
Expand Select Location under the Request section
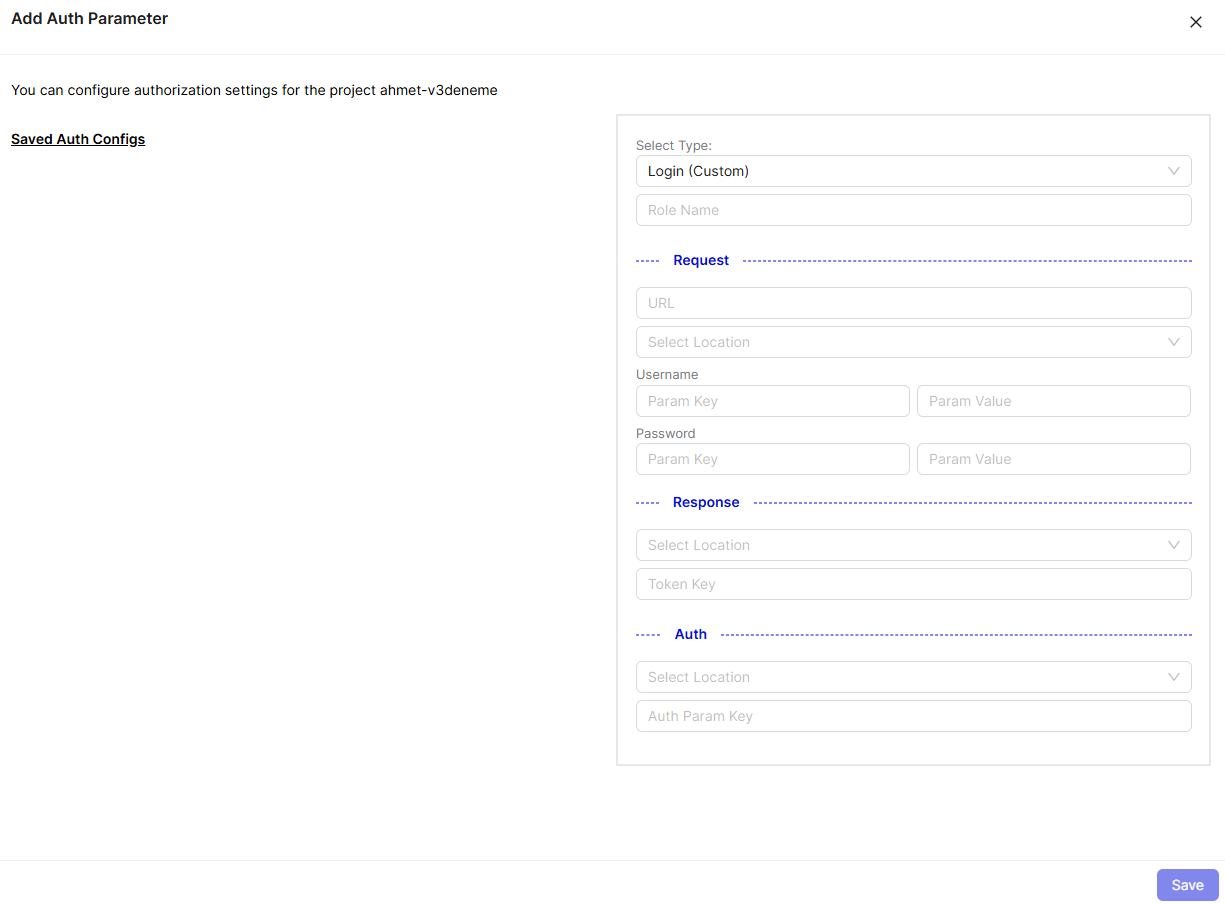click(x=900, y=342)
